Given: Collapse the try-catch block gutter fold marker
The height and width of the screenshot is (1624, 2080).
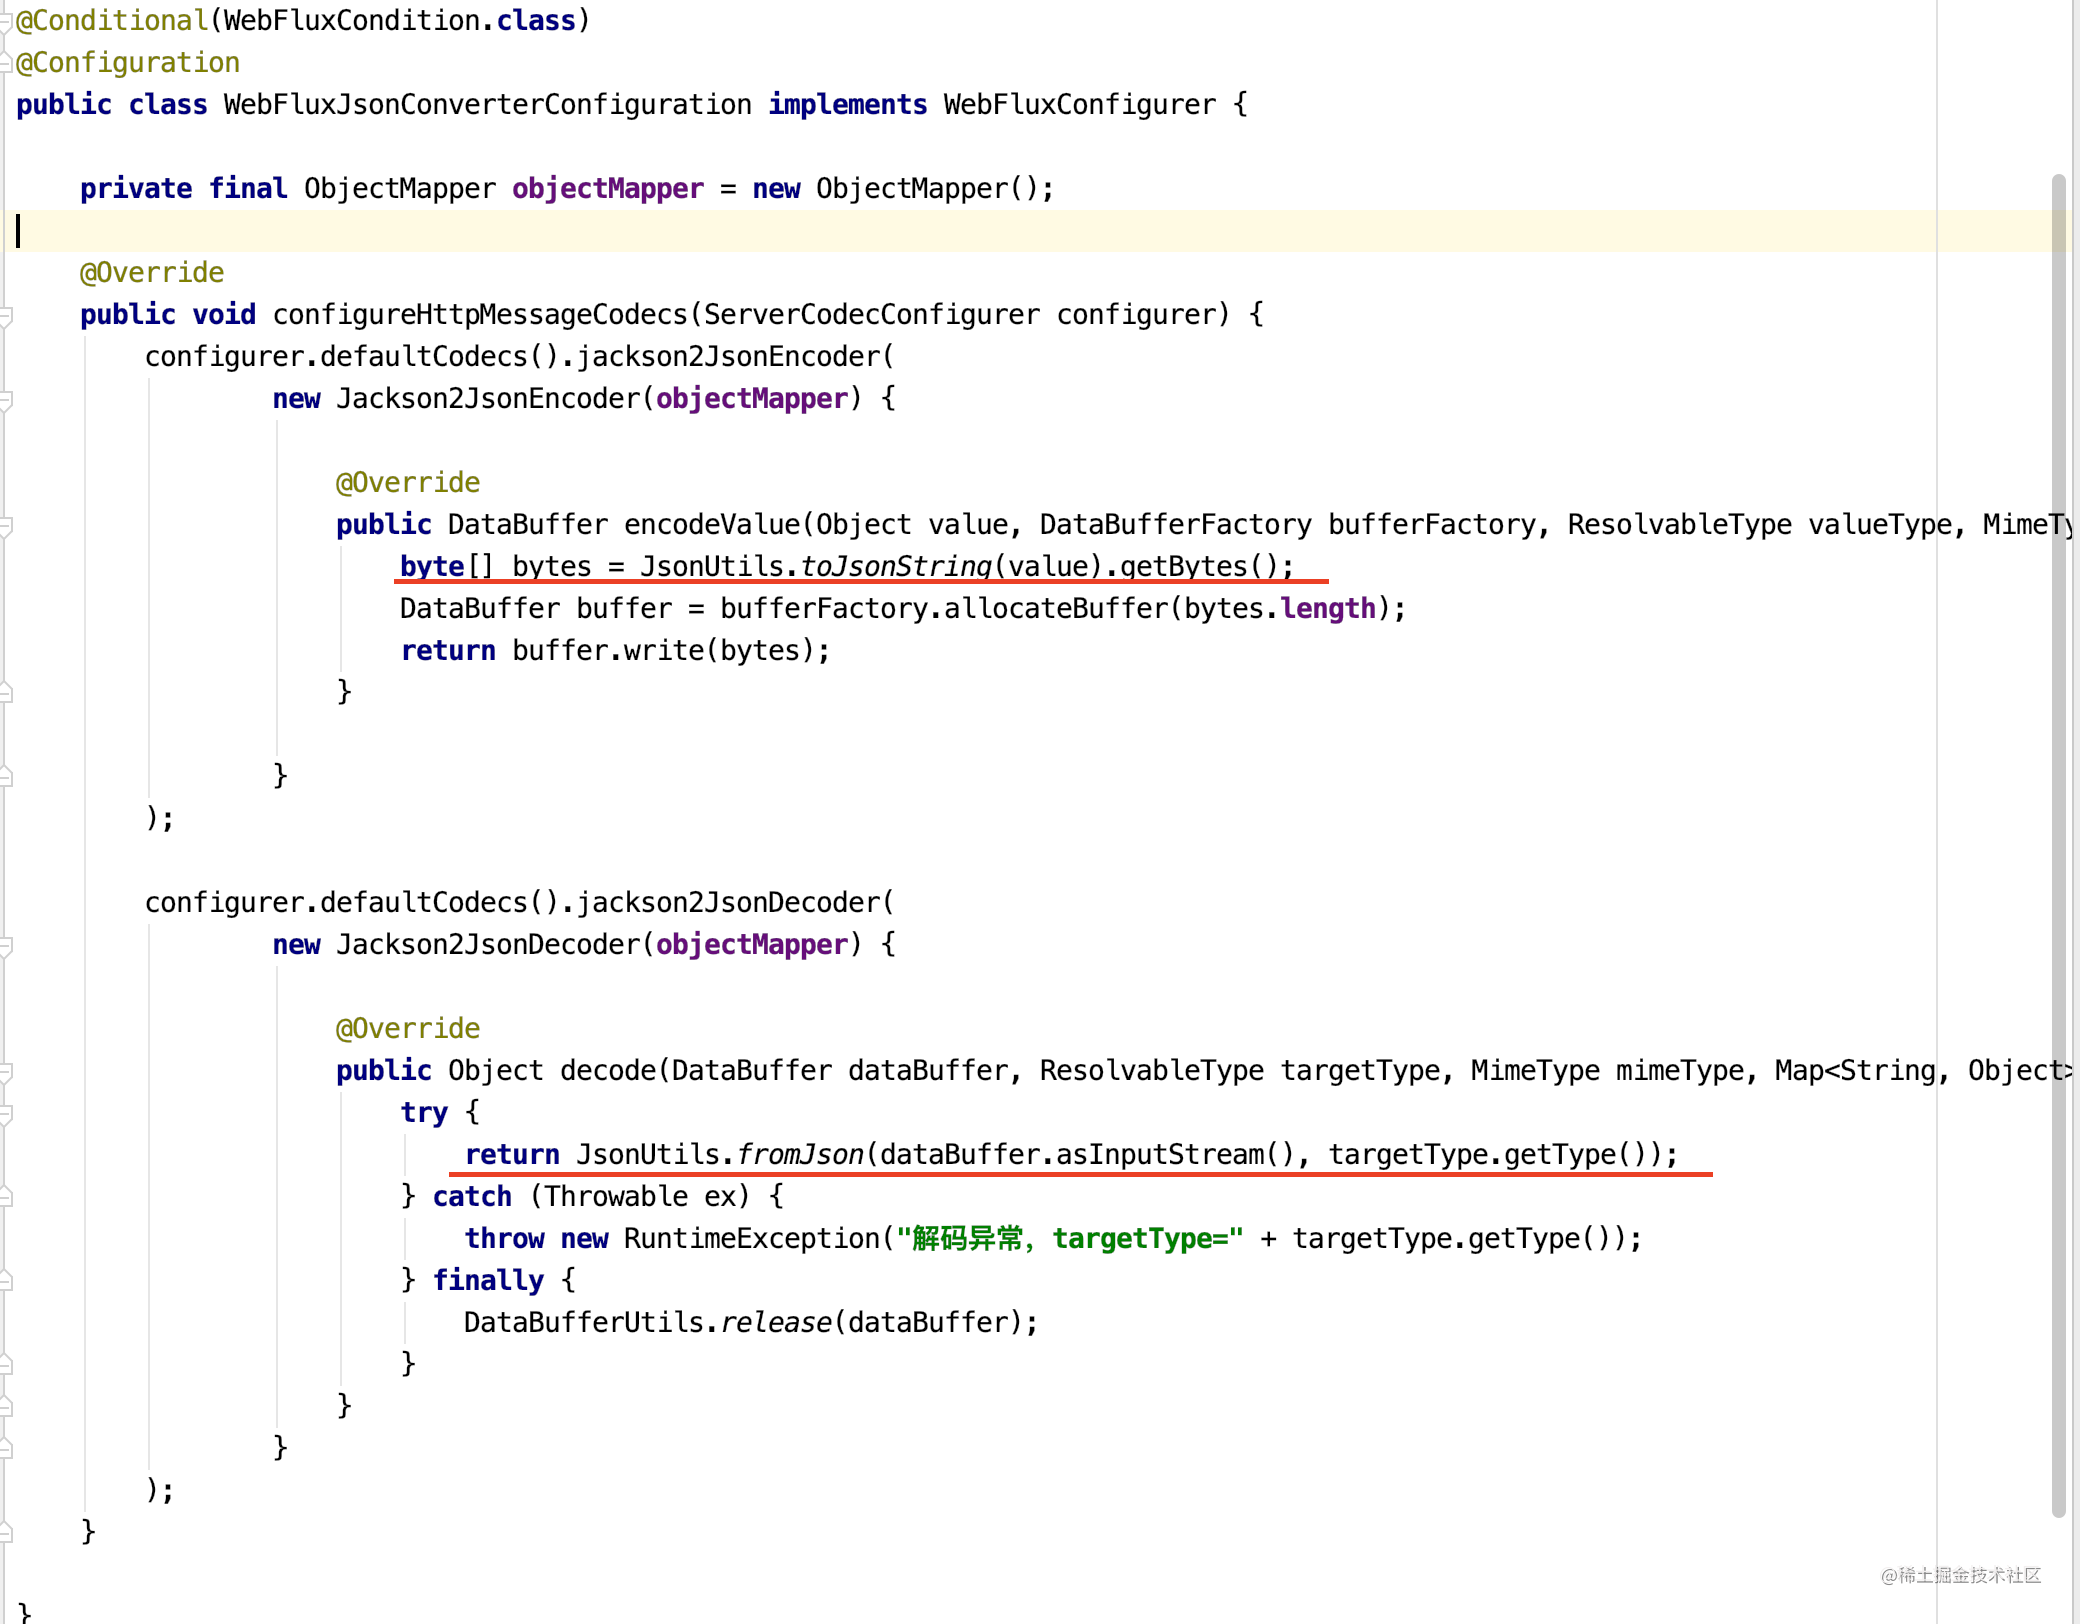Looking at the screenshot, I should click(x=7, y=1112).
